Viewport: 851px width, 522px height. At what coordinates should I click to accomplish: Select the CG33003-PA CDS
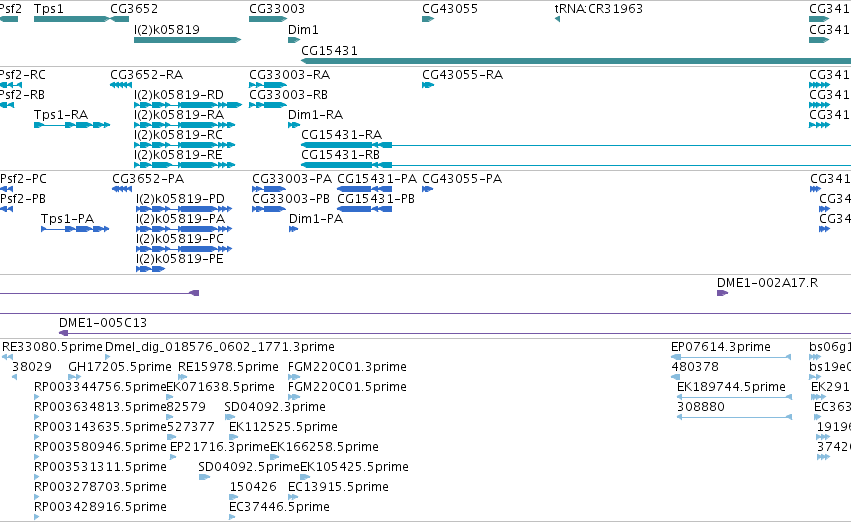click(x=269, y=189)
